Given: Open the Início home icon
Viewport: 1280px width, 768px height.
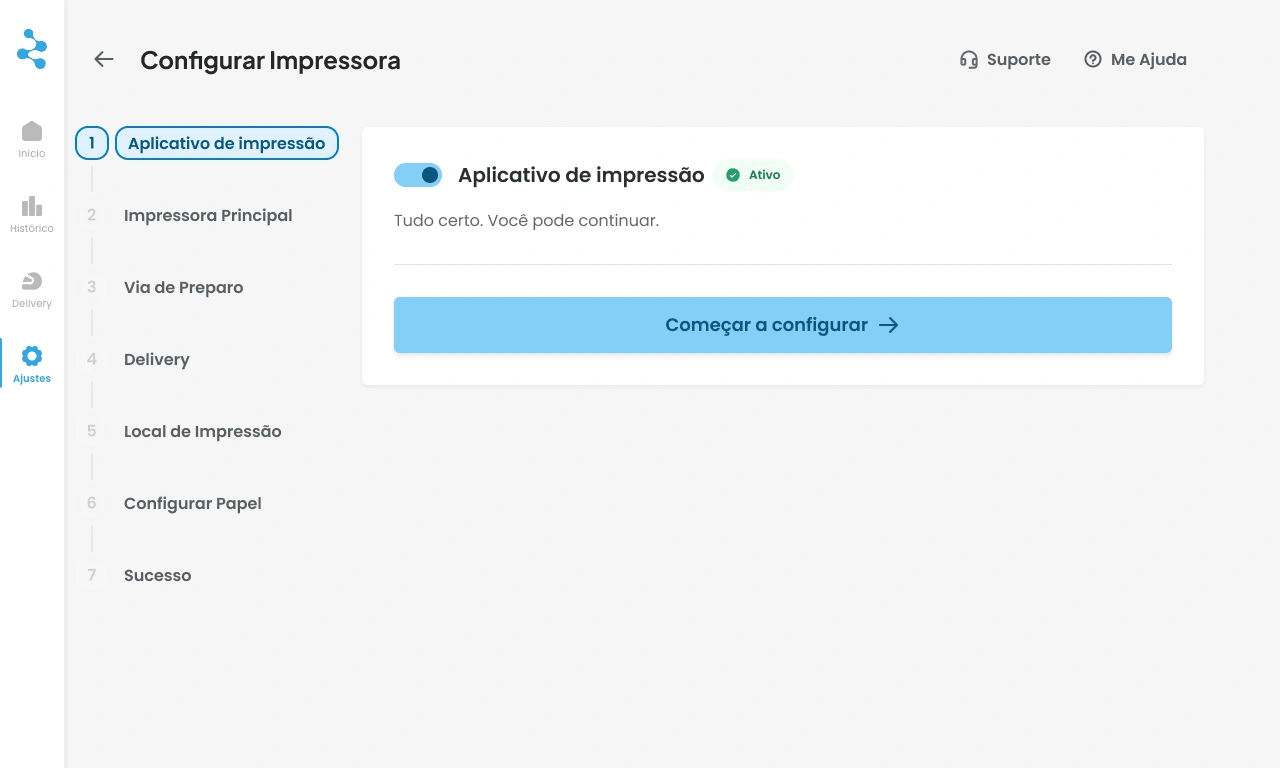Looking at the screenshot, I should [32, 131].
